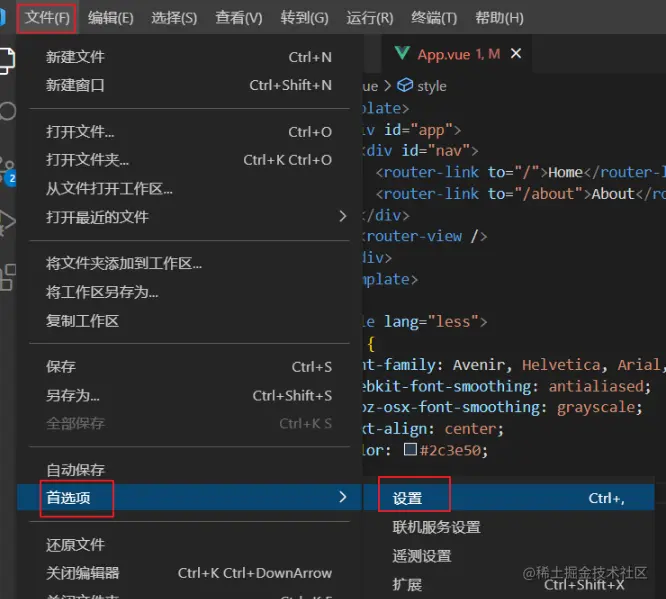Click the Home router-link line
The image size is (666, 599).
pos(521,172)
